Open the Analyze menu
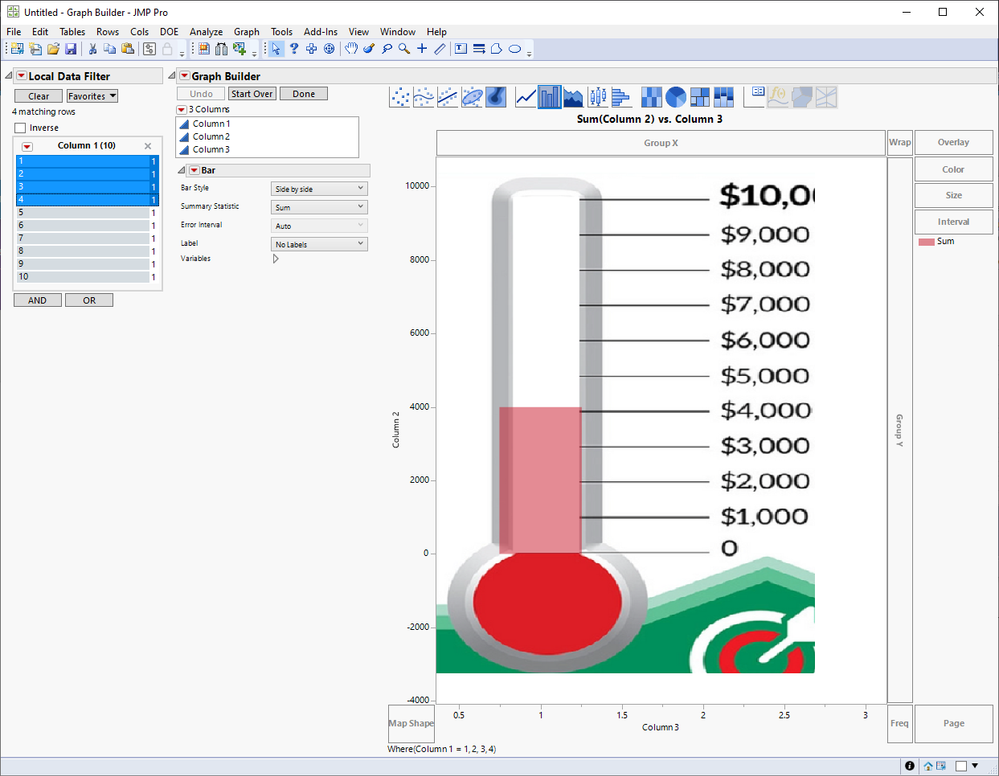The height and width of the screenshot is (776, 999). pos(206,32)
